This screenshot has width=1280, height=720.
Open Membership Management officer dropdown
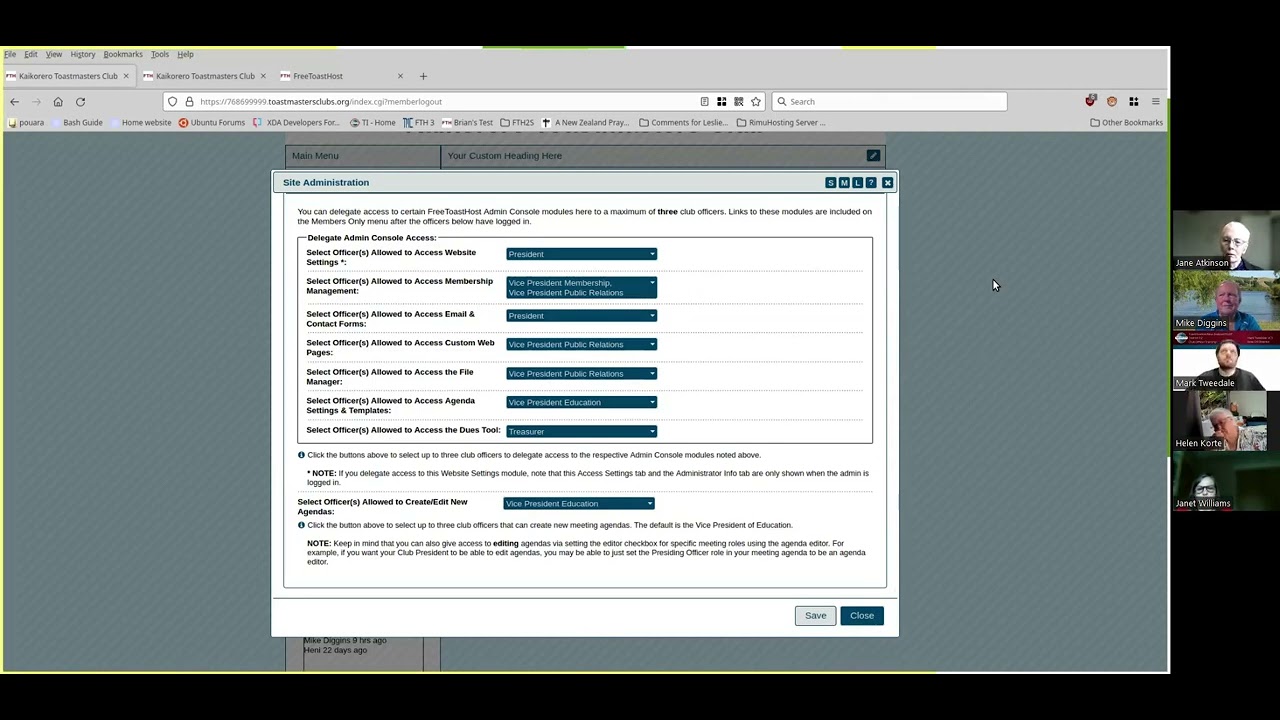(x=581, y=288)
